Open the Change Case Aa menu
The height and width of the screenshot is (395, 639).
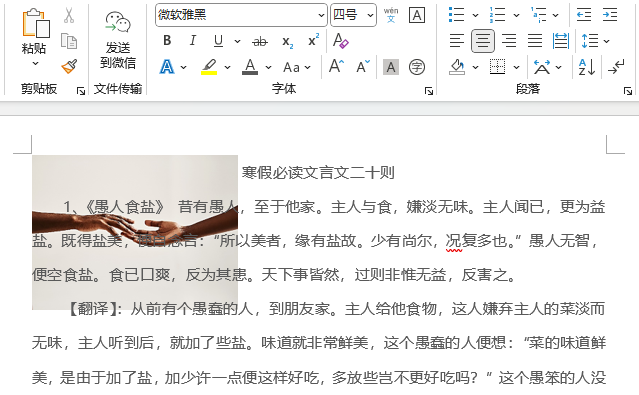[x=297, y=67]
